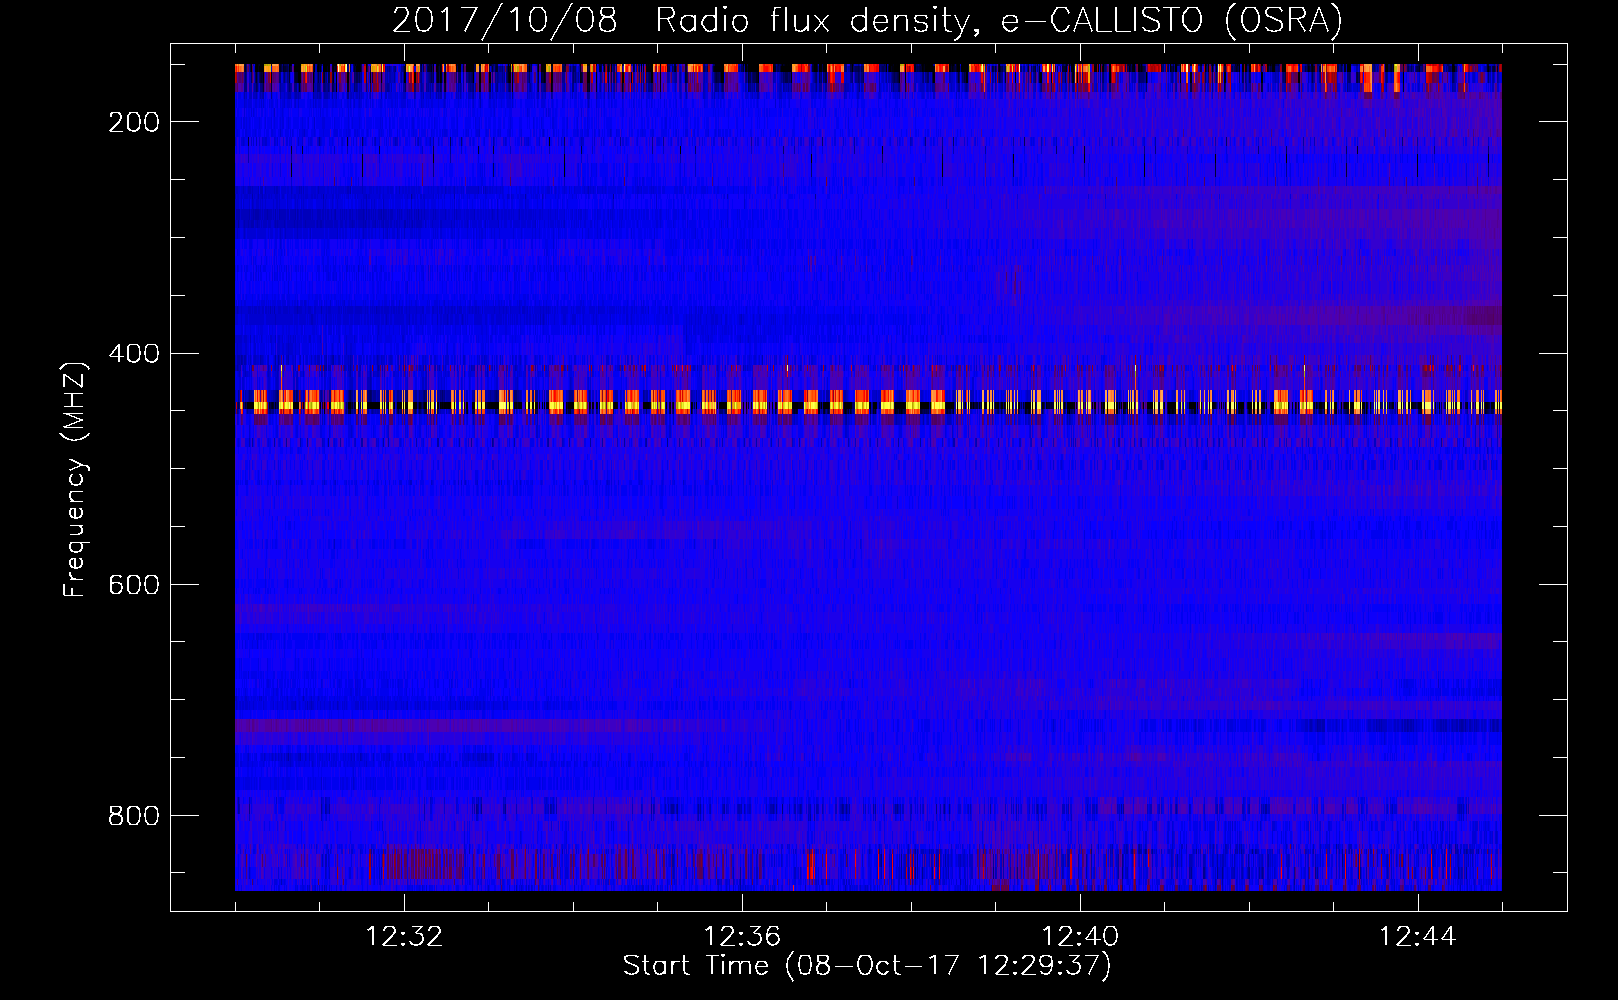Image resolution: width=1618 pixels, height=1000 pixels.
Task: Click the 12:32 time tick label
Action: (404, 937)
